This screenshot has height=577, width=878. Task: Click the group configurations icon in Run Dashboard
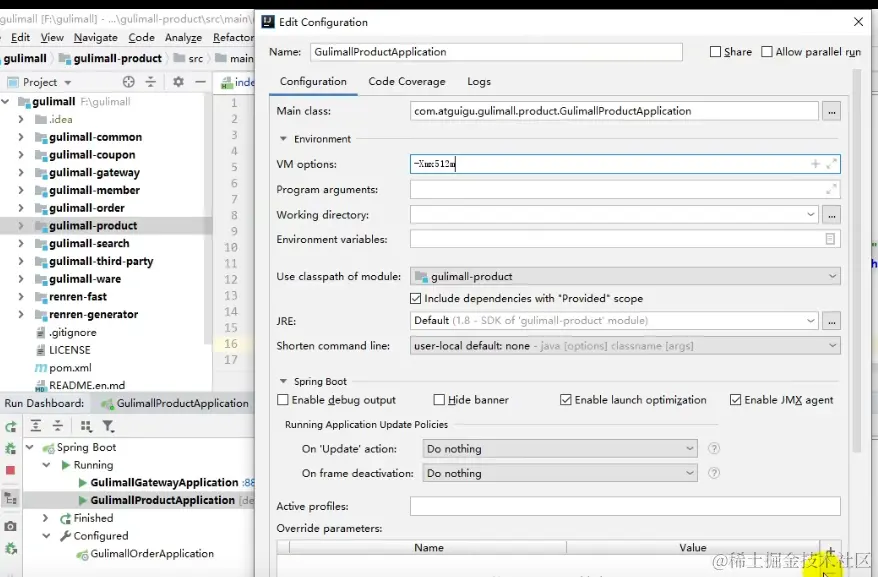[x=86, y=426]
